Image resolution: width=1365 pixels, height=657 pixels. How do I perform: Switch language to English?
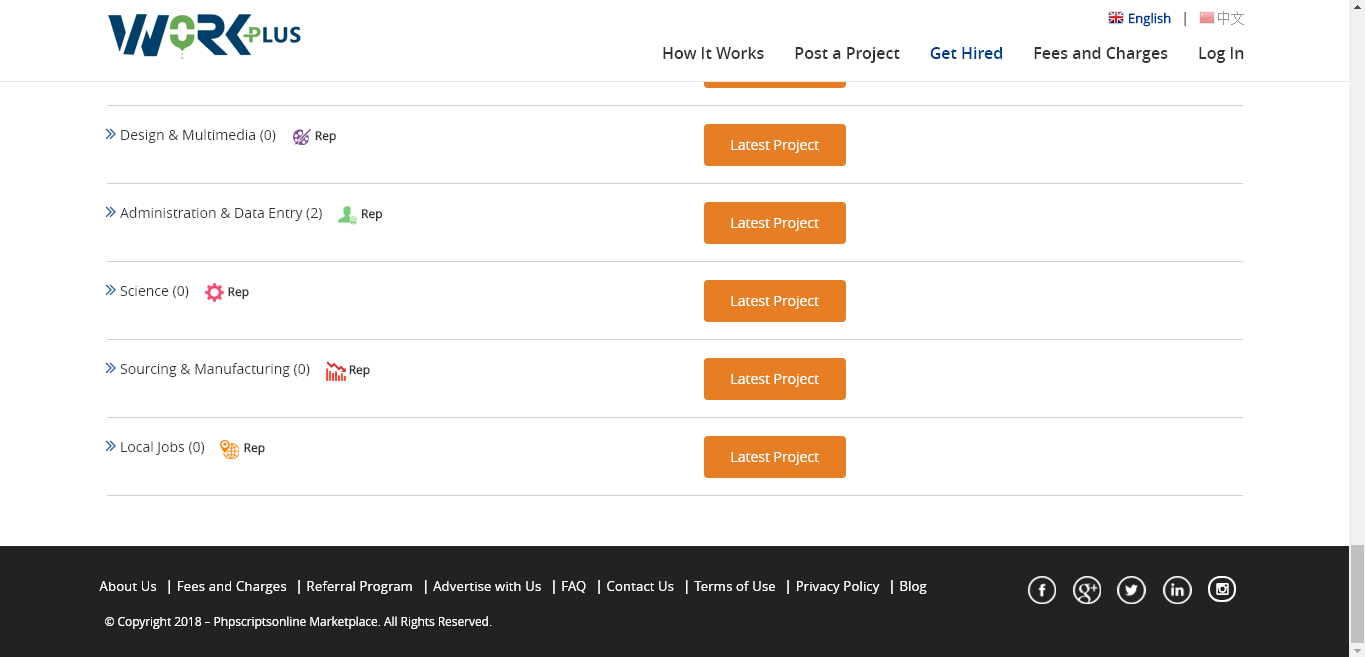(x=1149, y=18)
